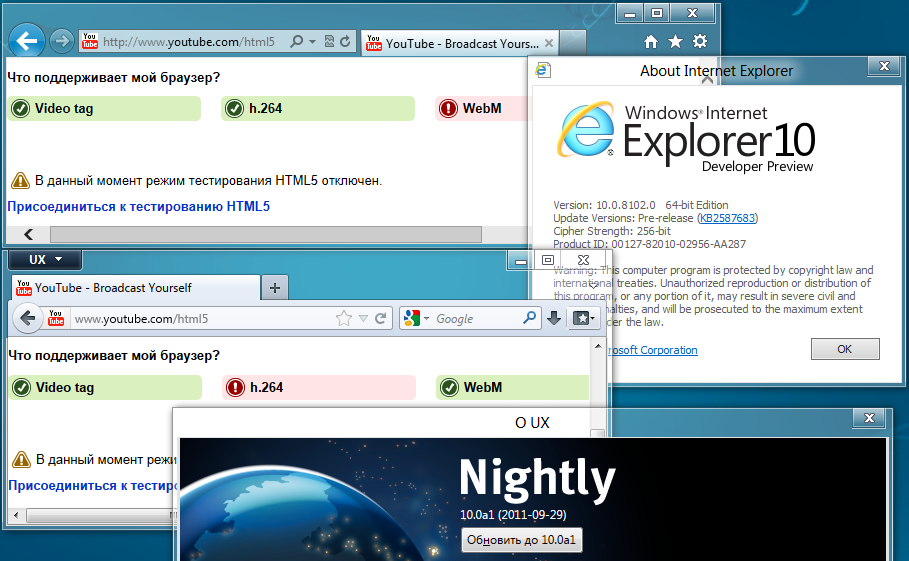
Task: Open IE address bar dropdown arrow
Action: point(312,41)
